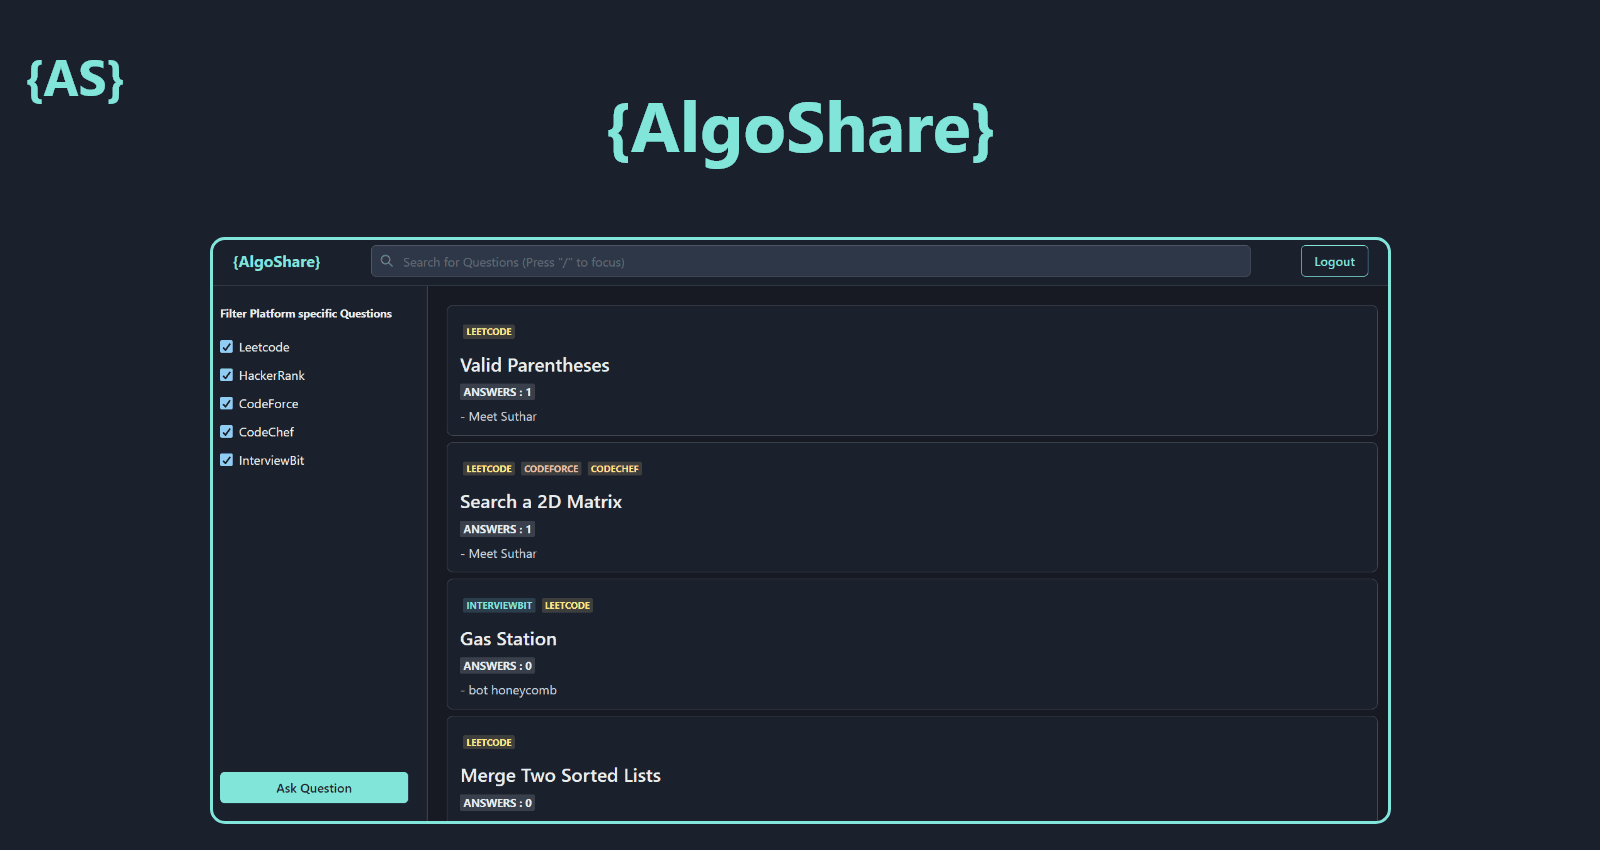The image size is (1600, 850).
Task: Click the LEETCODE tag on Valid Parentheses
Action: [489, 332]
